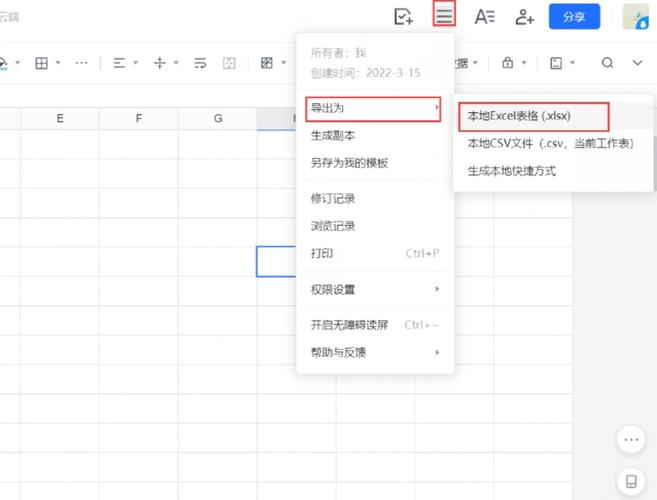Expand the horizontal align dropdown arrow

click(x=135, y=62)
